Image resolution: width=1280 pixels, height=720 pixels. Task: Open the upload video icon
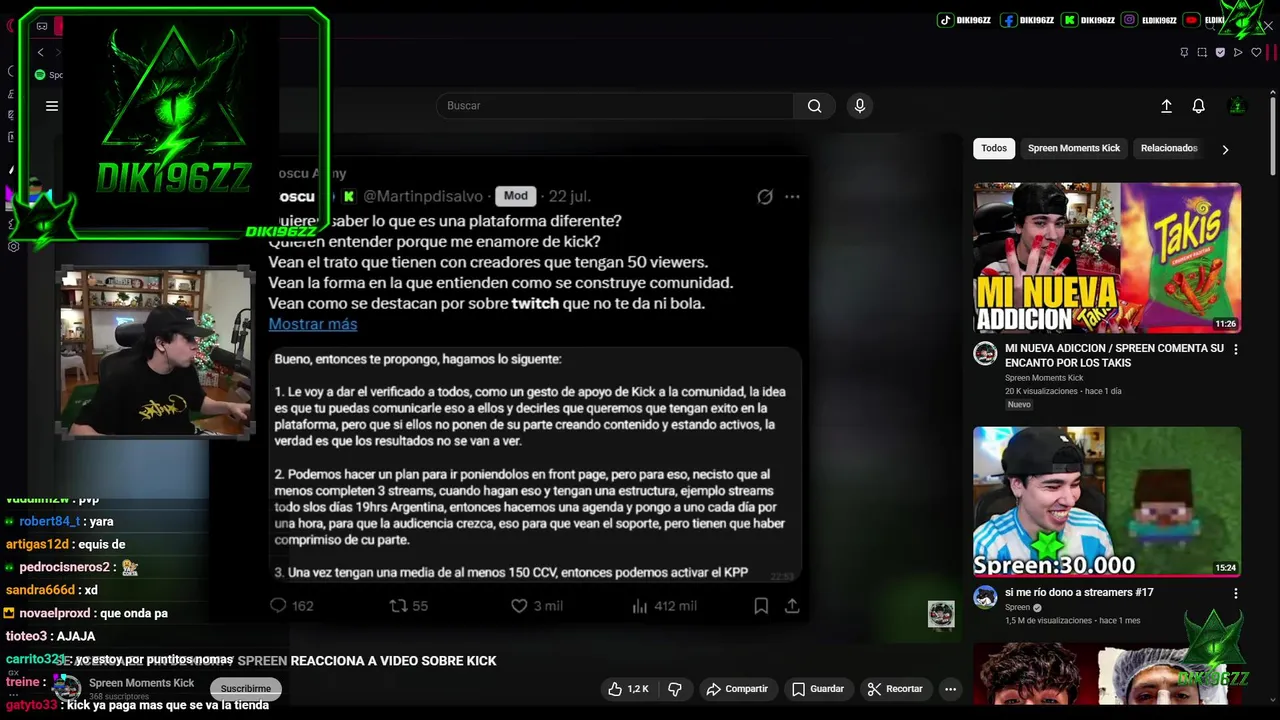point(1166,106)
